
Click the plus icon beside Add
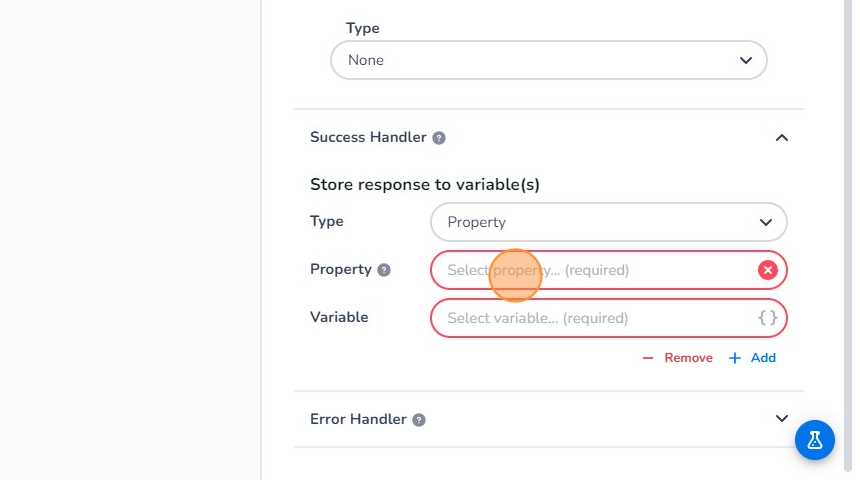coord(735,358)
